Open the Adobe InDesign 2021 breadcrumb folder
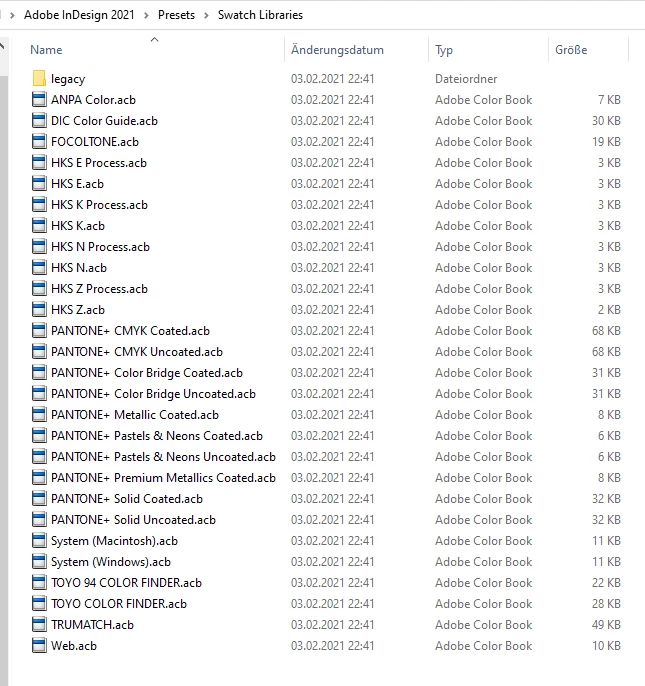 pyautogui.click(x=79, y=15)
